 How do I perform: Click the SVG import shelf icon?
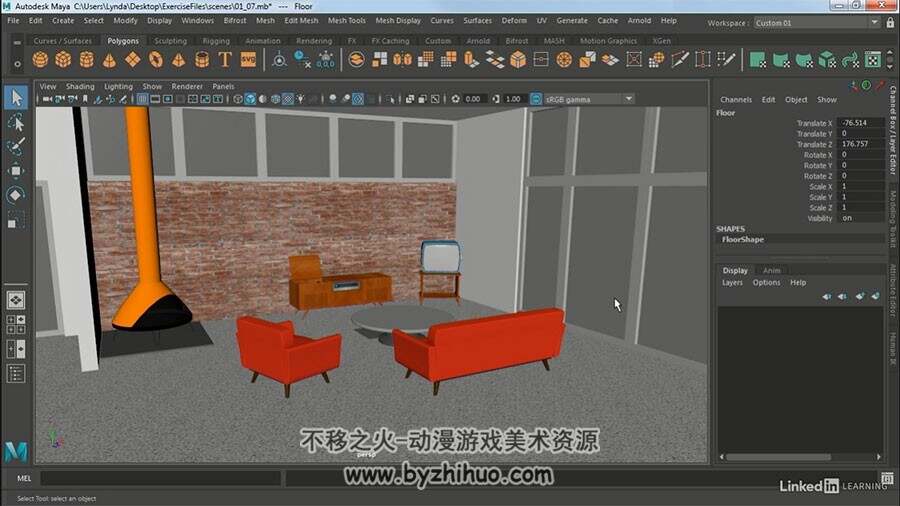click(248, 60)
